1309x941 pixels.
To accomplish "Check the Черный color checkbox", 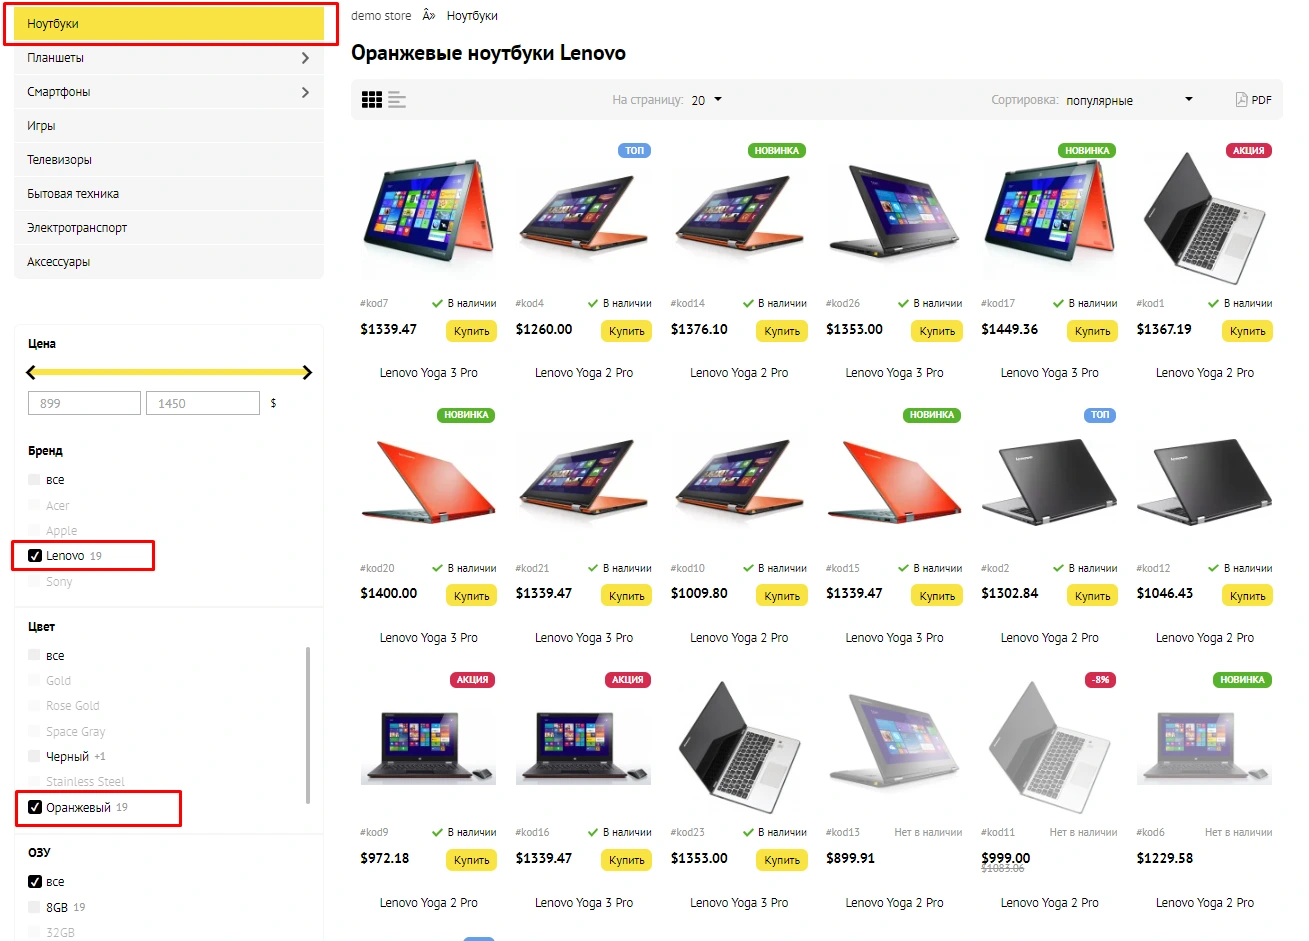I will pyautogui.click(x=35, y=757).
